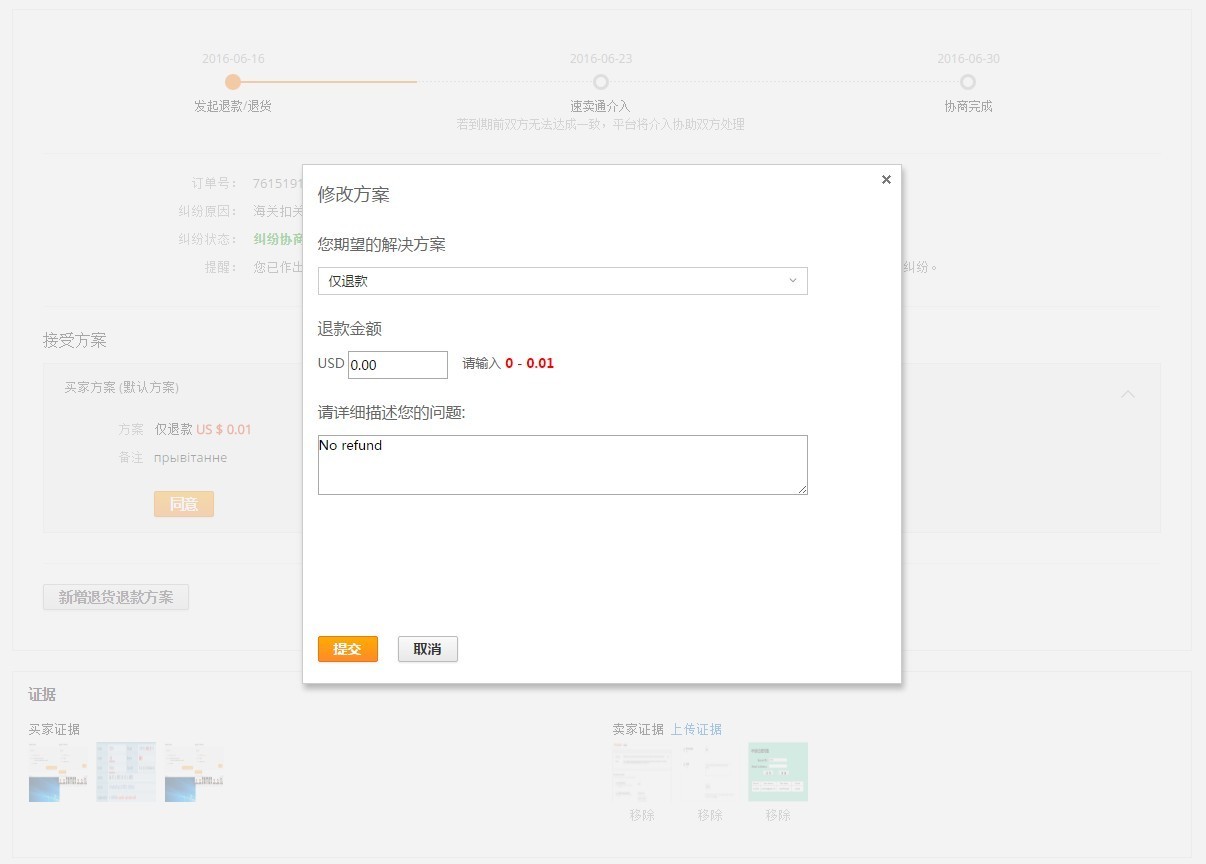Click the 发起退款/退货 timeline marker
The image size is (1206, 864).
[232, 81]
